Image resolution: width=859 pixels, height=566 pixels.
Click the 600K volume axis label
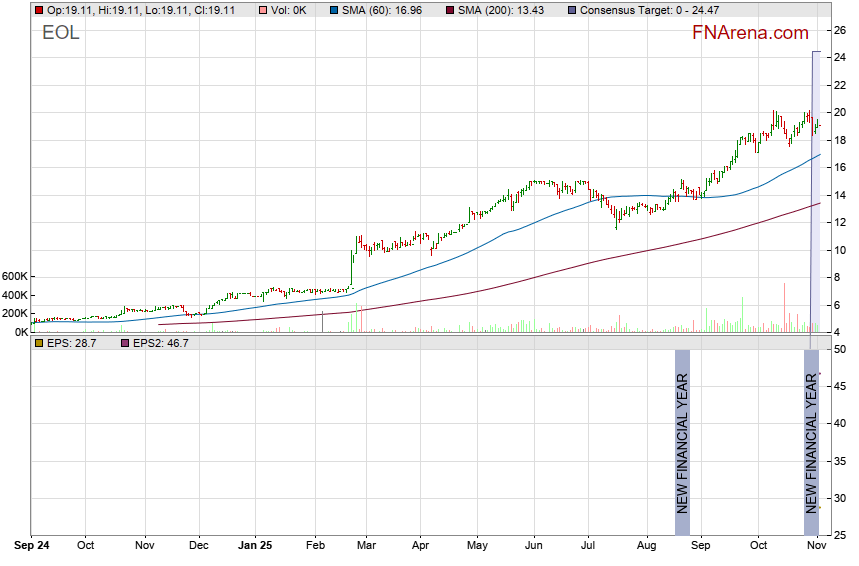click(14, 276)
